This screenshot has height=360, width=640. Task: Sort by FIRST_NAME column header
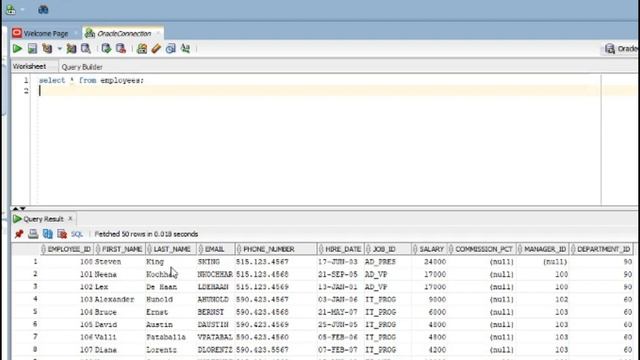(119, 249)
